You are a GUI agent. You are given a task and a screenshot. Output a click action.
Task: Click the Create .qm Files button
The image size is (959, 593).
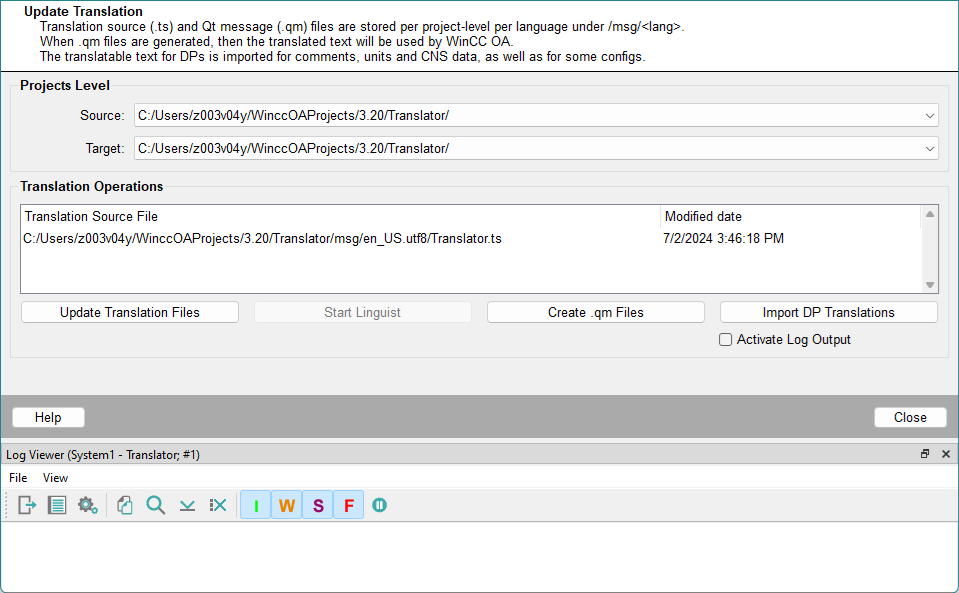[x=595, y=313]
